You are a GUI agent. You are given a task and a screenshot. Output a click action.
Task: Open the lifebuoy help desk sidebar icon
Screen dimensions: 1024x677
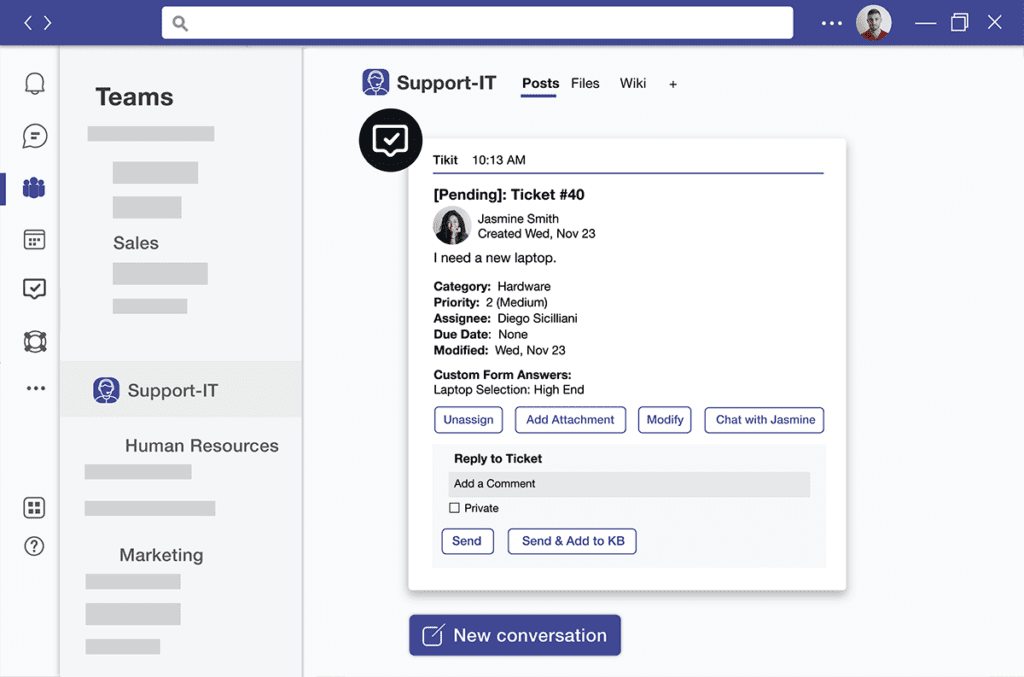click(35, 341)
